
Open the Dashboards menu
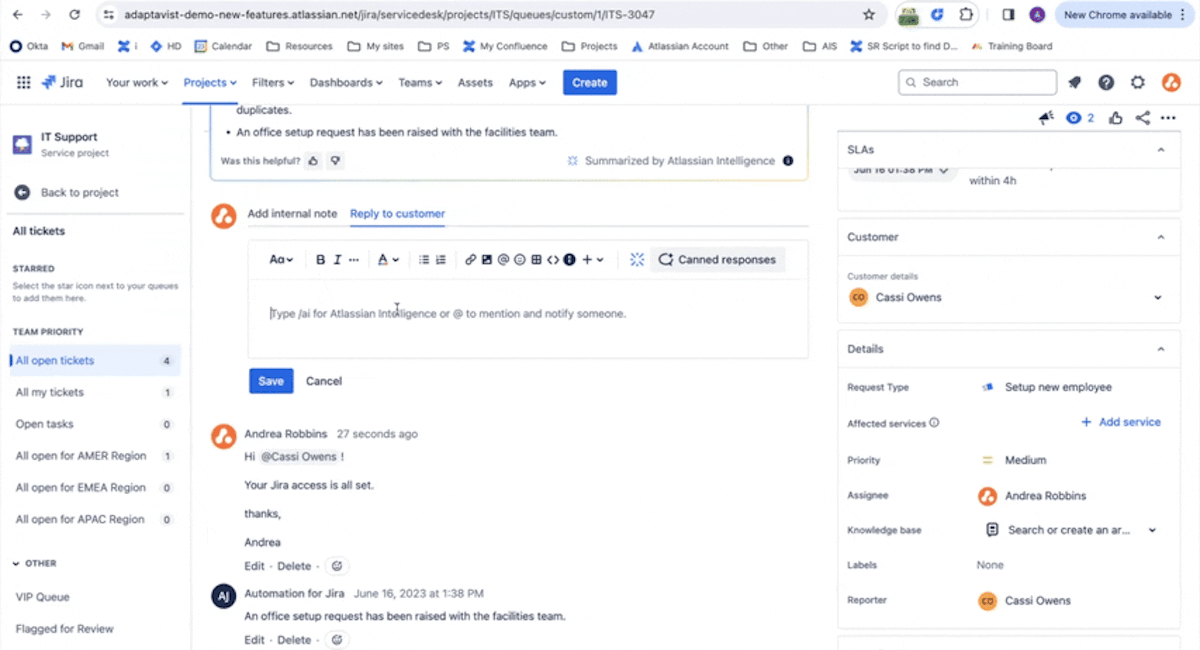point(346,83)
